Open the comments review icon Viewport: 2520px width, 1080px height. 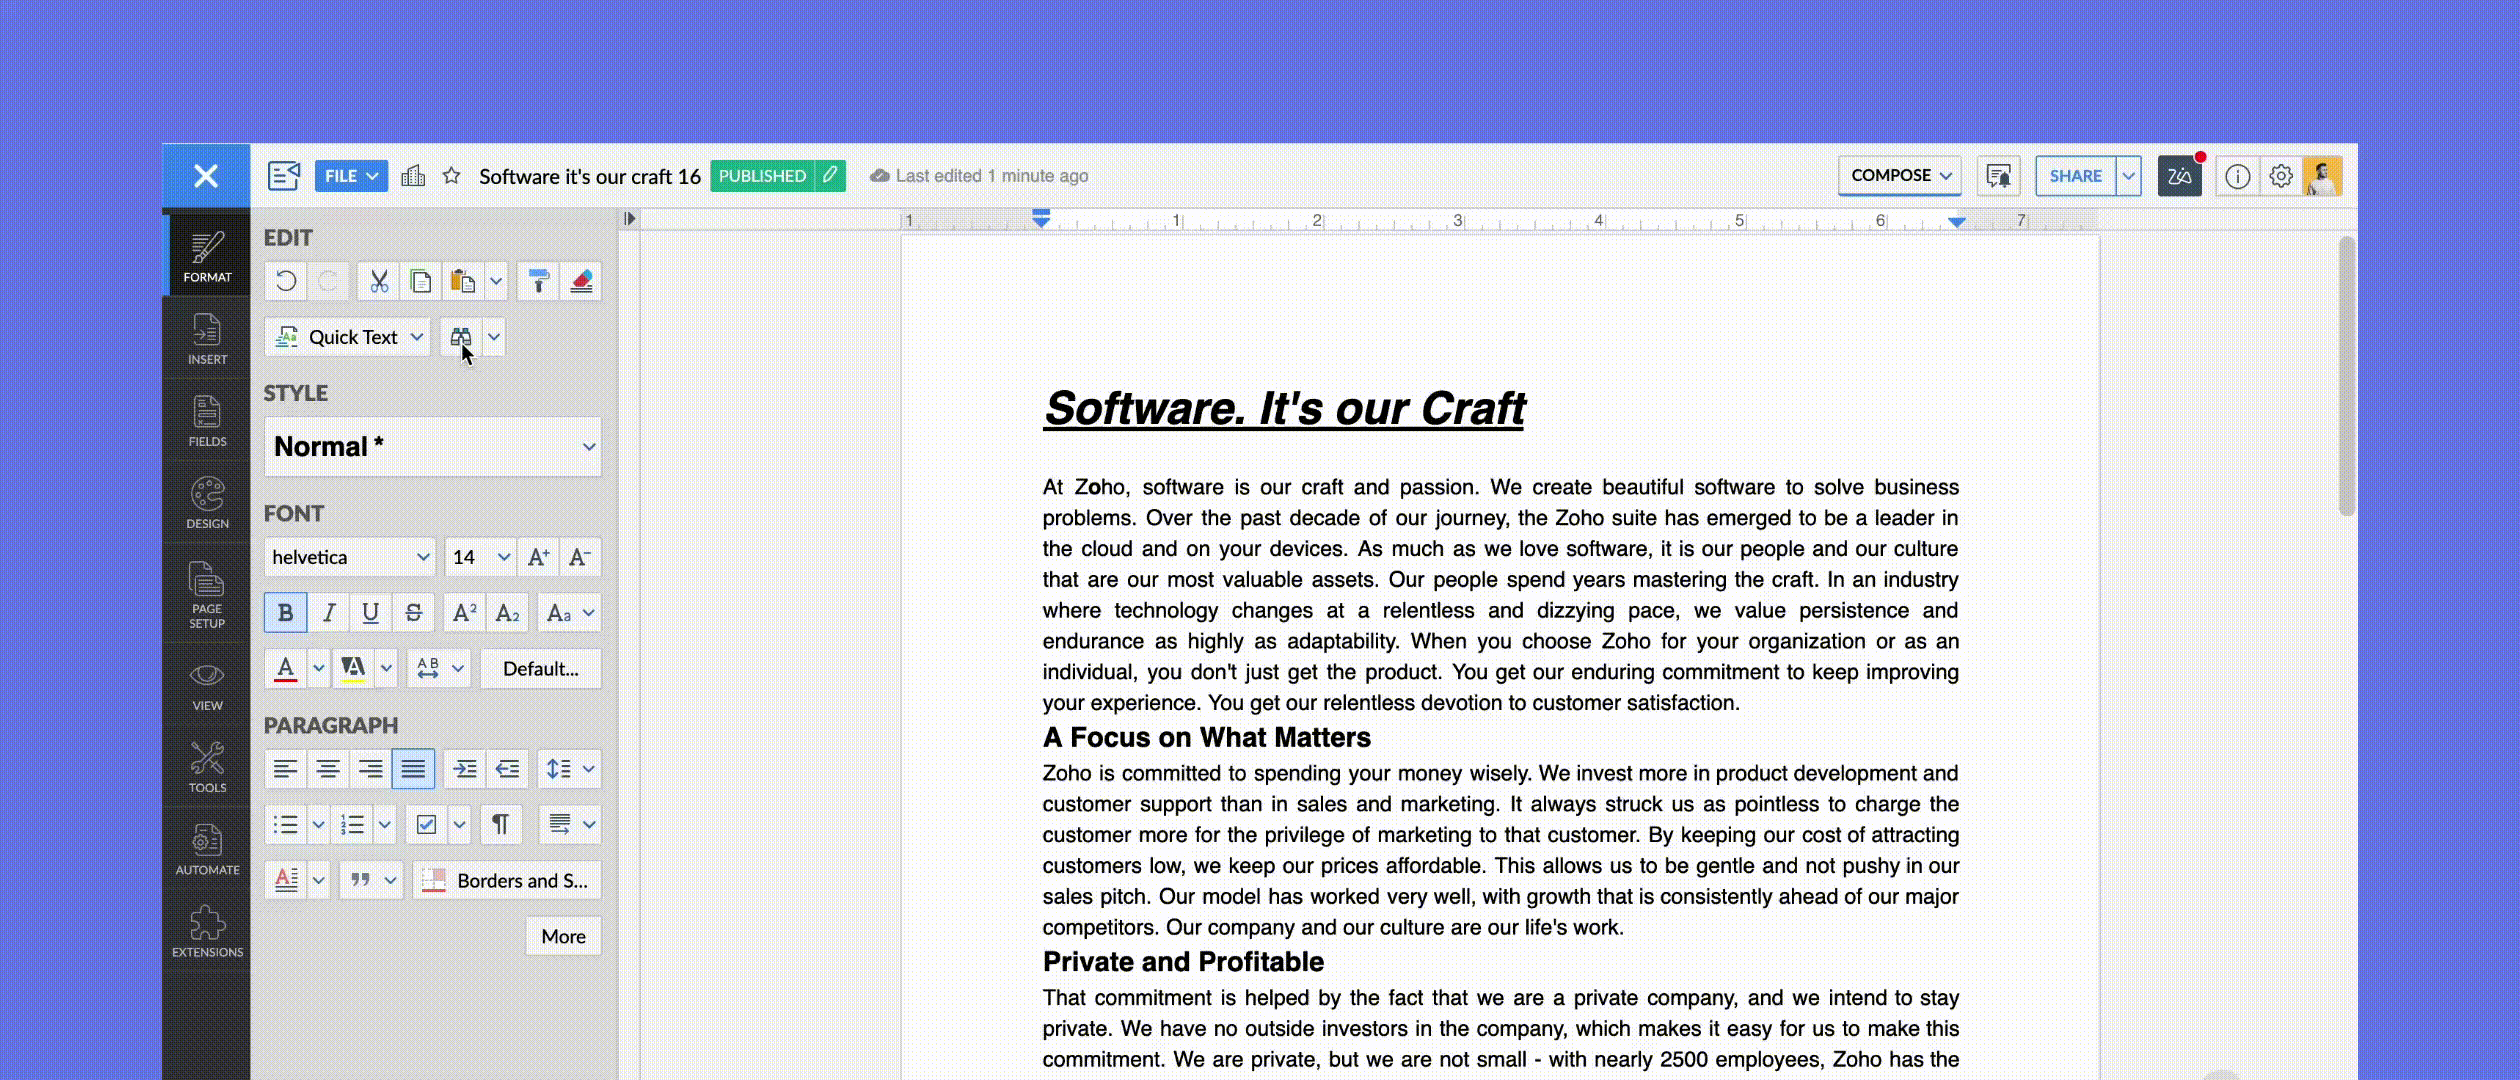point(1999,176)
